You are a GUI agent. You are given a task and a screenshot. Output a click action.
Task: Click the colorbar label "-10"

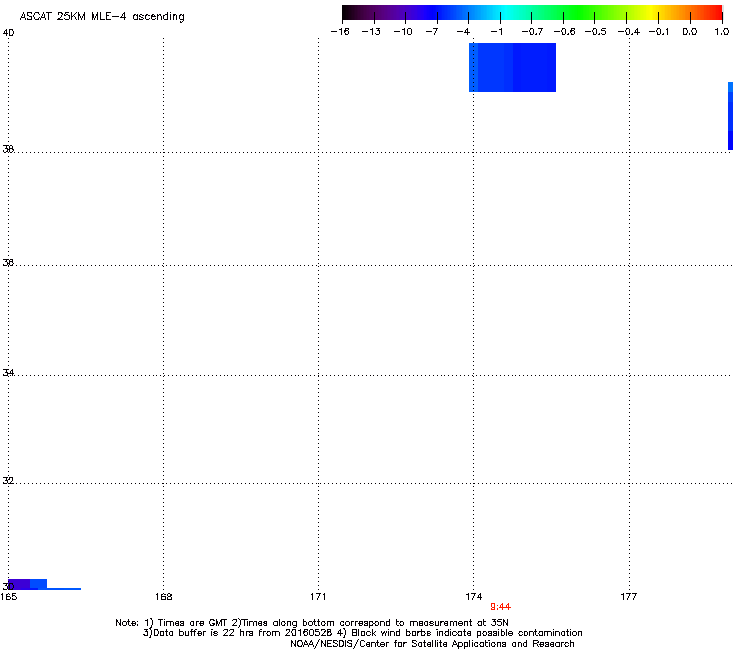coord(403,32)
